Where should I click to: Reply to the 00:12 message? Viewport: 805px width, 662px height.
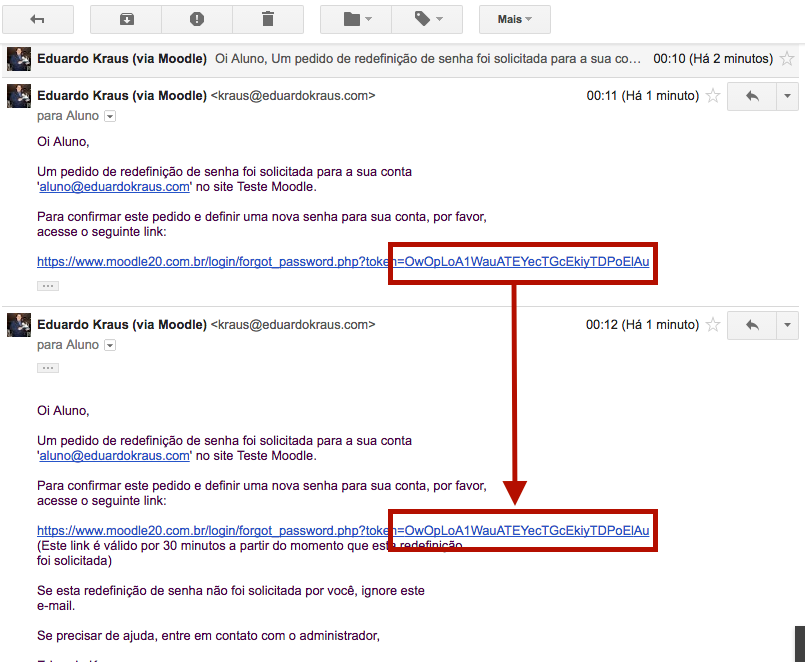(x=752, y=325)
